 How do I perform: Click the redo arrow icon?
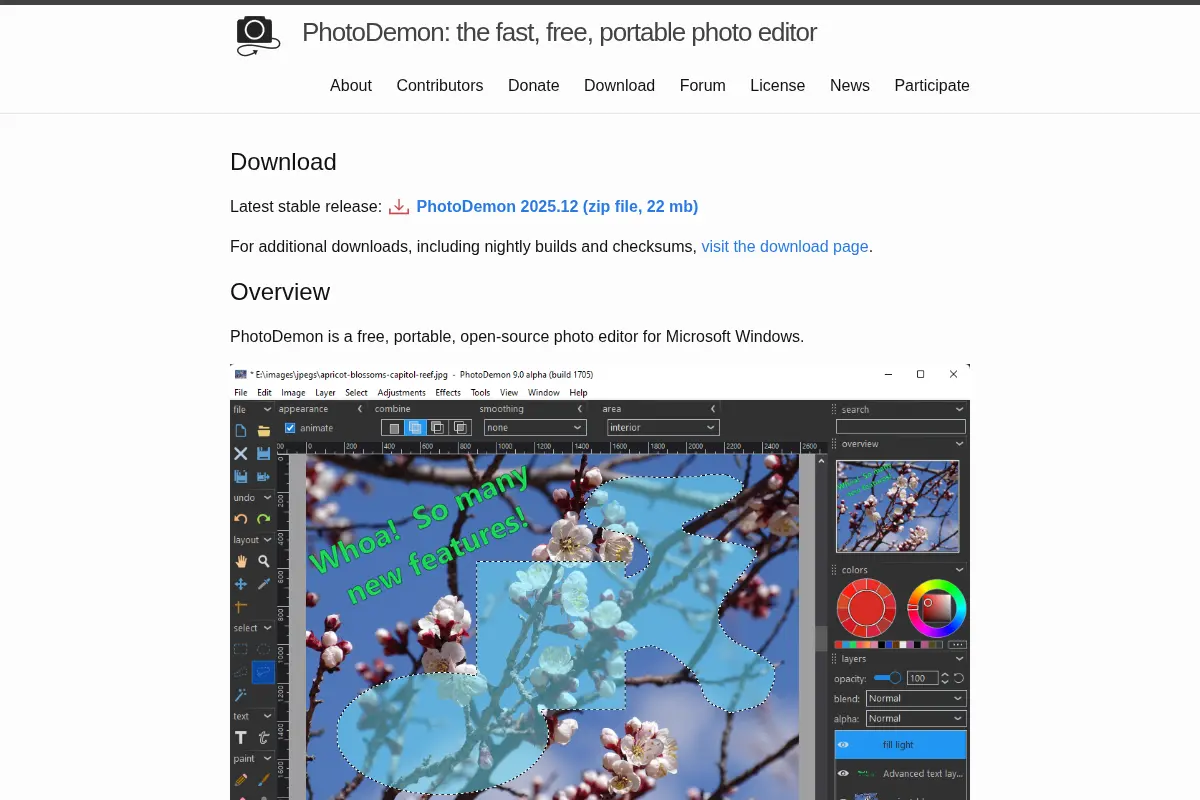tap(264, 518)
